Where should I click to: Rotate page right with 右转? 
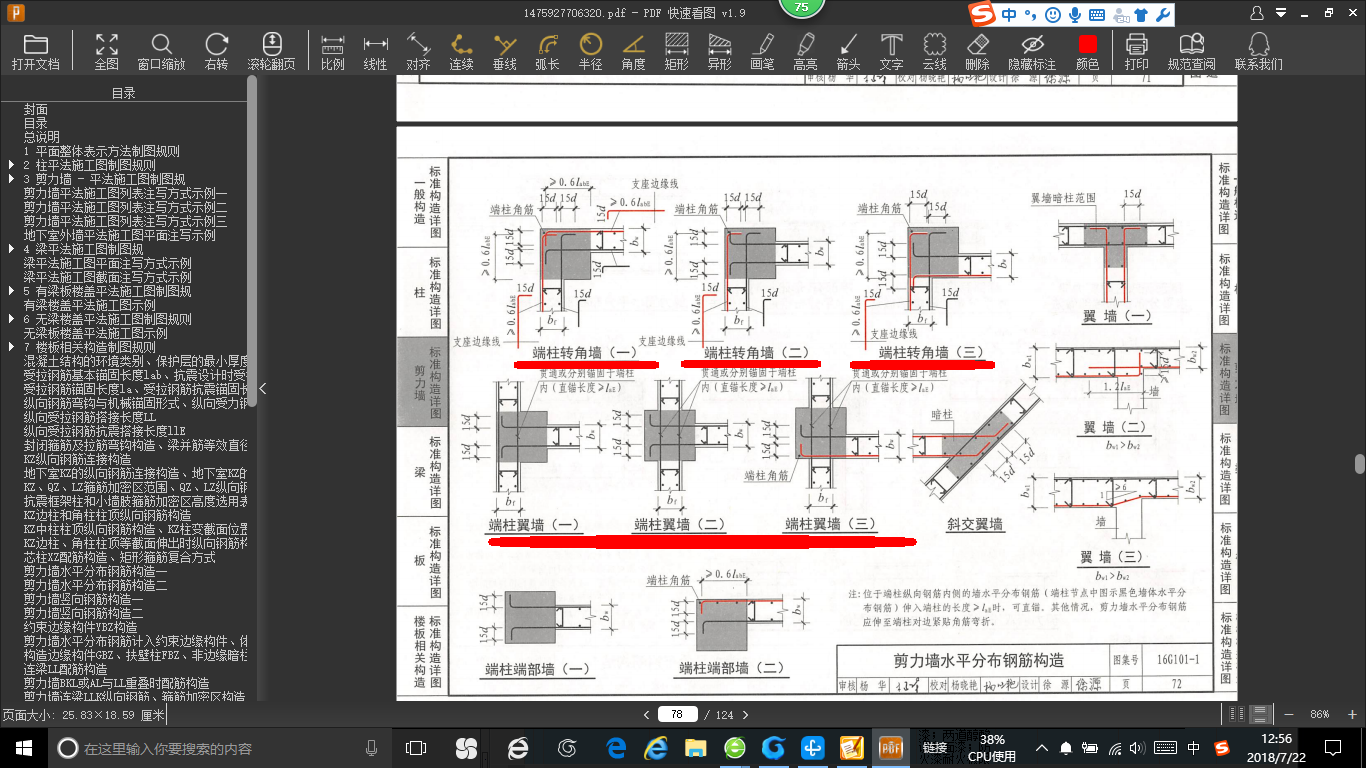[216, 51]
